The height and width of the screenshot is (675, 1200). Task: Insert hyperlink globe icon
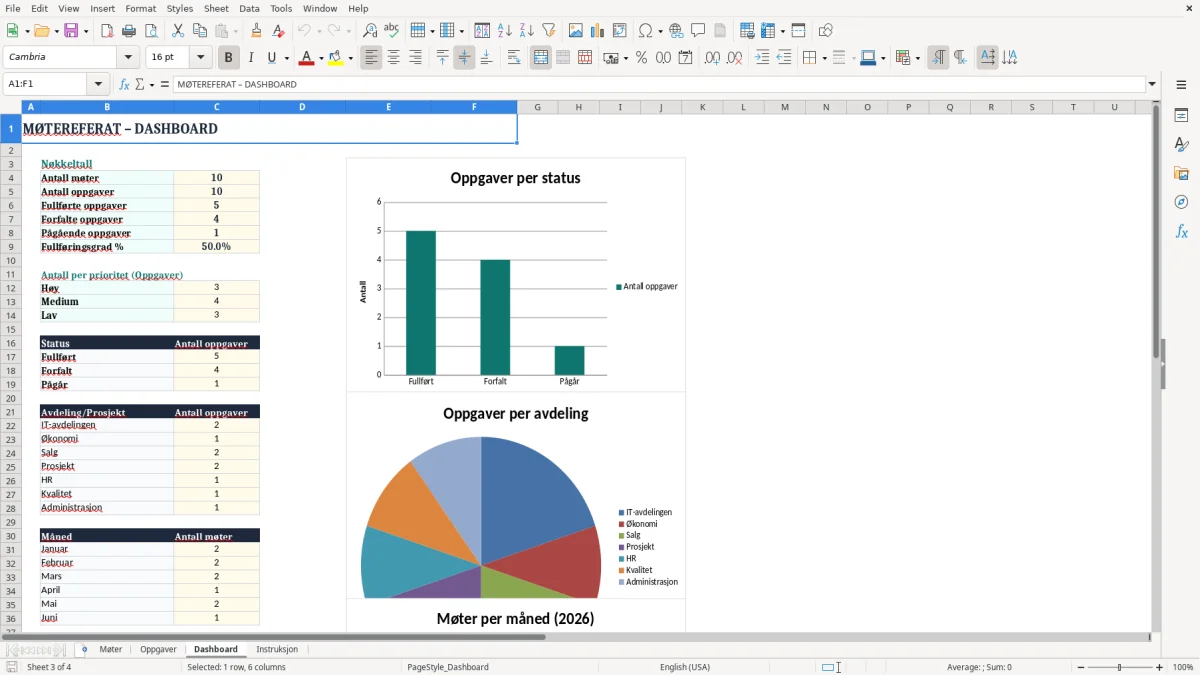click(677, 31)
